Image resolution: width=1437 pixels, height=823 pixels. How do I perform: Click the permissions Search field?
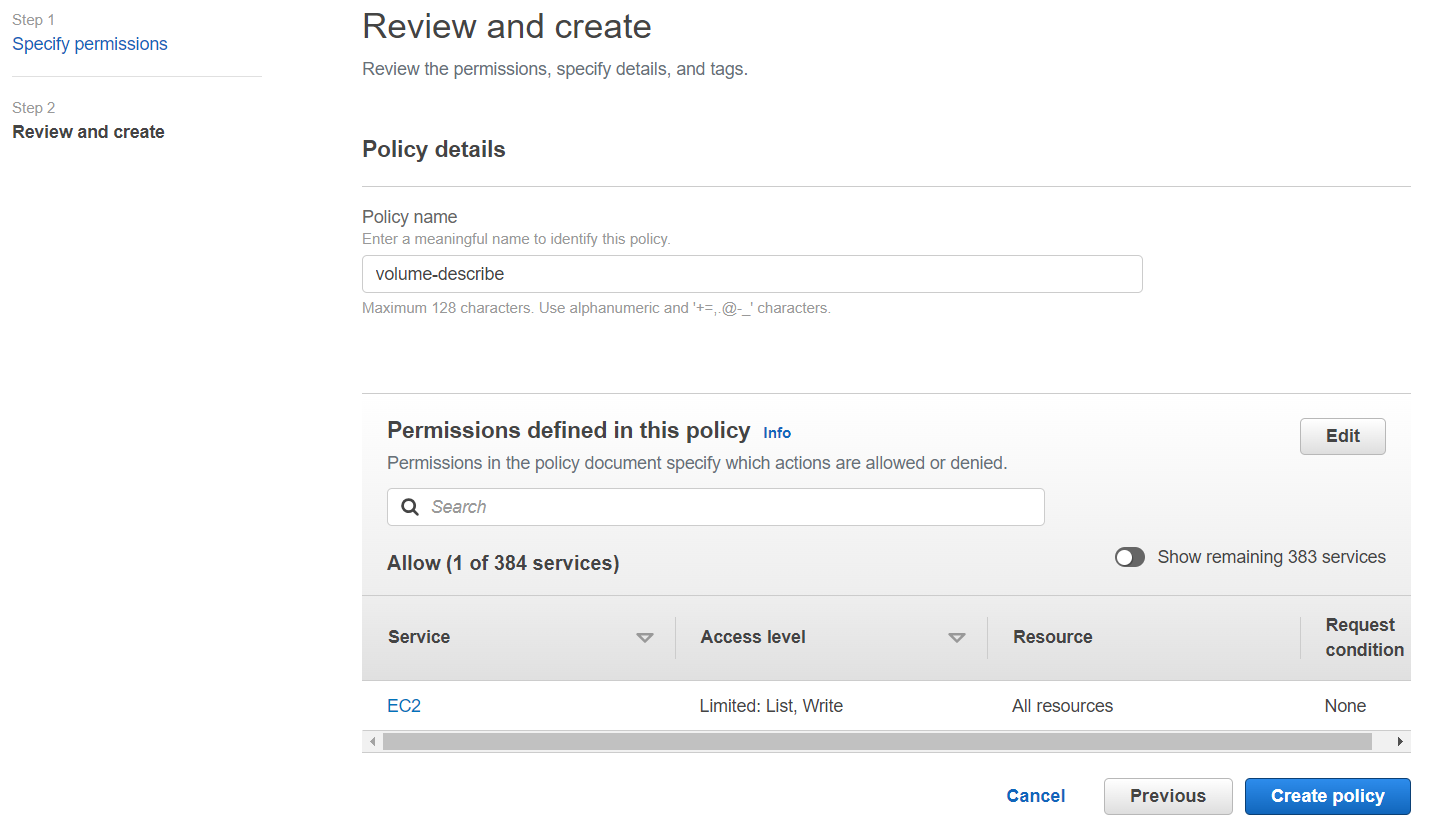click(716, 507)
